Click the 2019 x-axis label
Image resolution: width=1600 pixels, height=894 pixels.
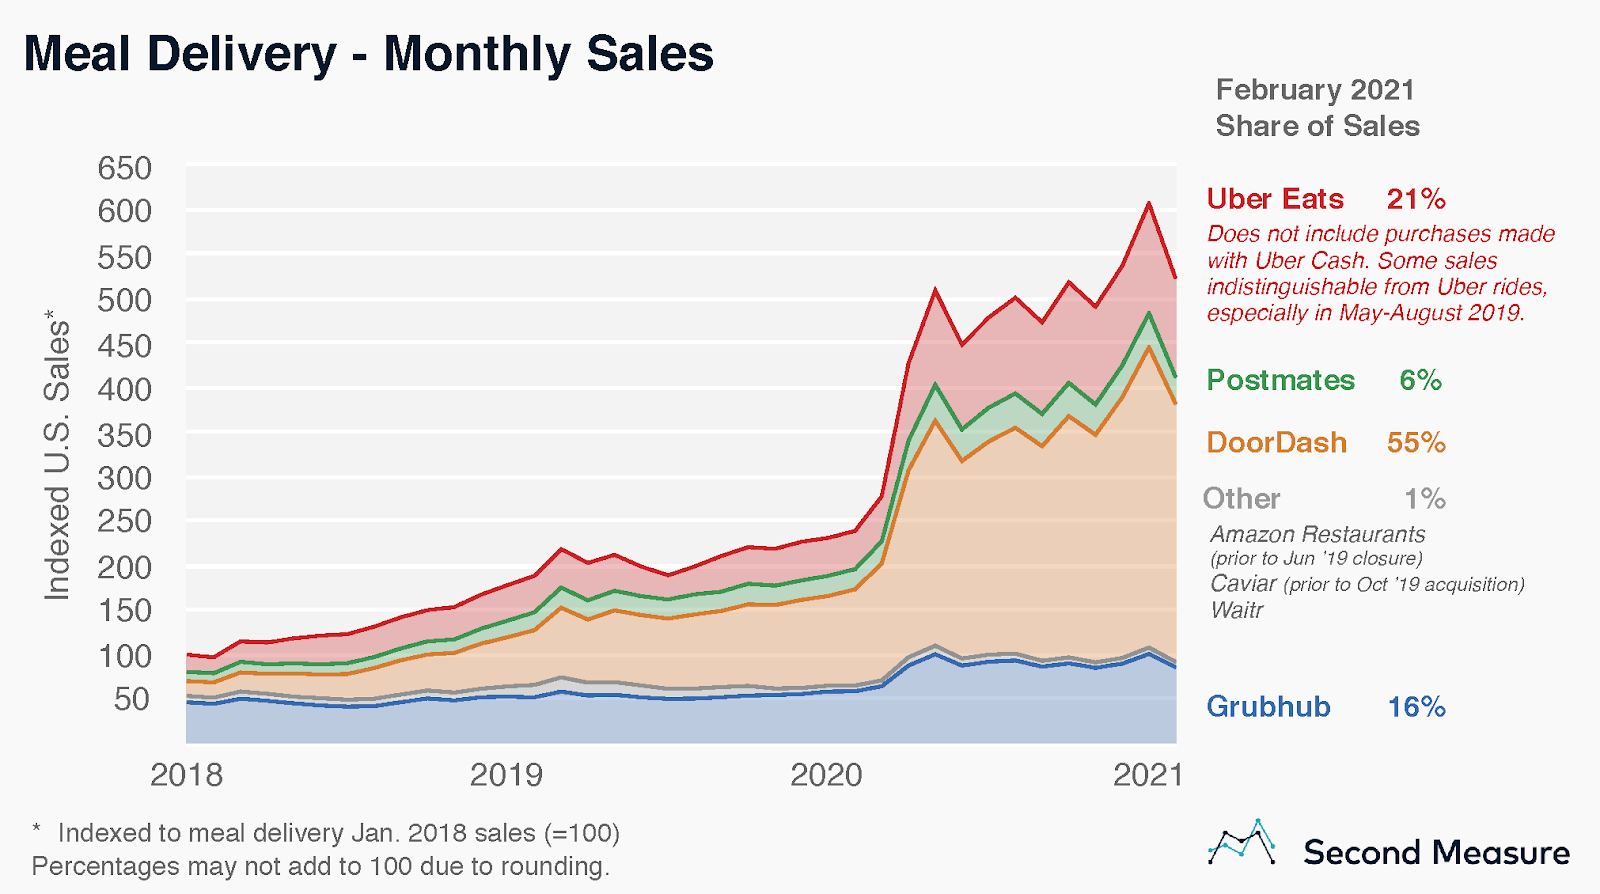pos(506,775)
